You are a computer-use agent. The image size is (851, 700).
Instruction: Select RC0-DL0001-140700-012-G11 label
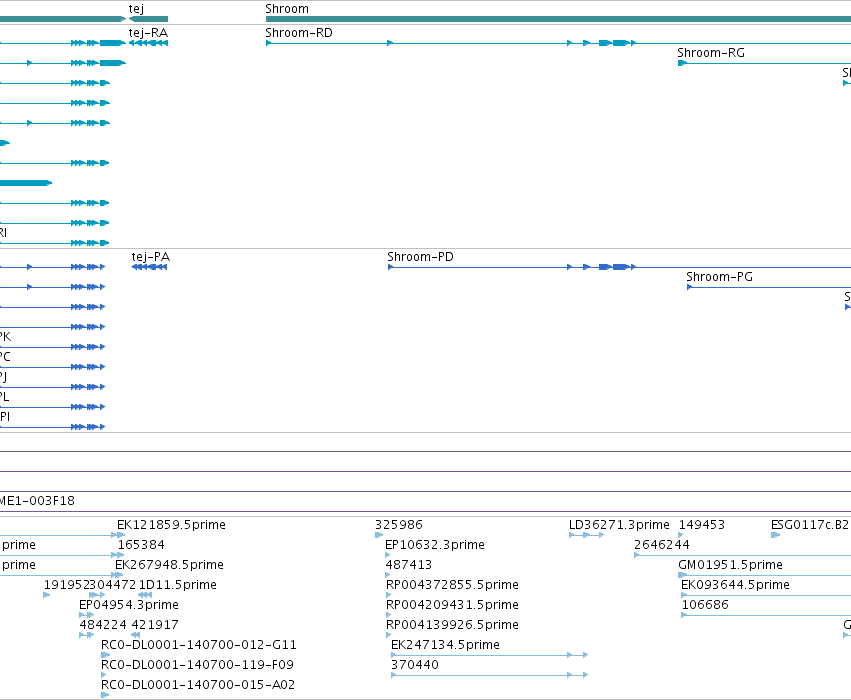[x=199, y=645]
